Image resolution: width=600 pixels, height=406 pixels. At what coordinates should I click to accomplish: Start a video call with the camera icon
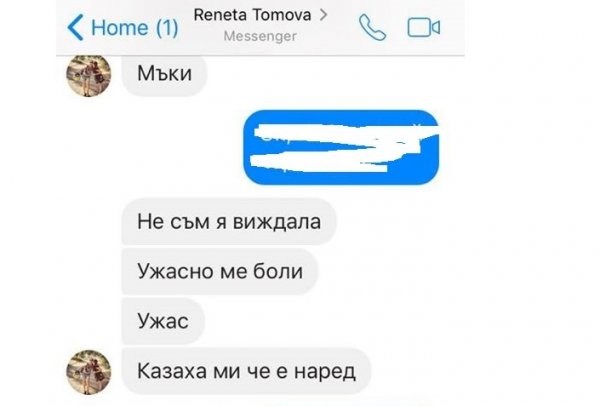(x=424, y=28)
